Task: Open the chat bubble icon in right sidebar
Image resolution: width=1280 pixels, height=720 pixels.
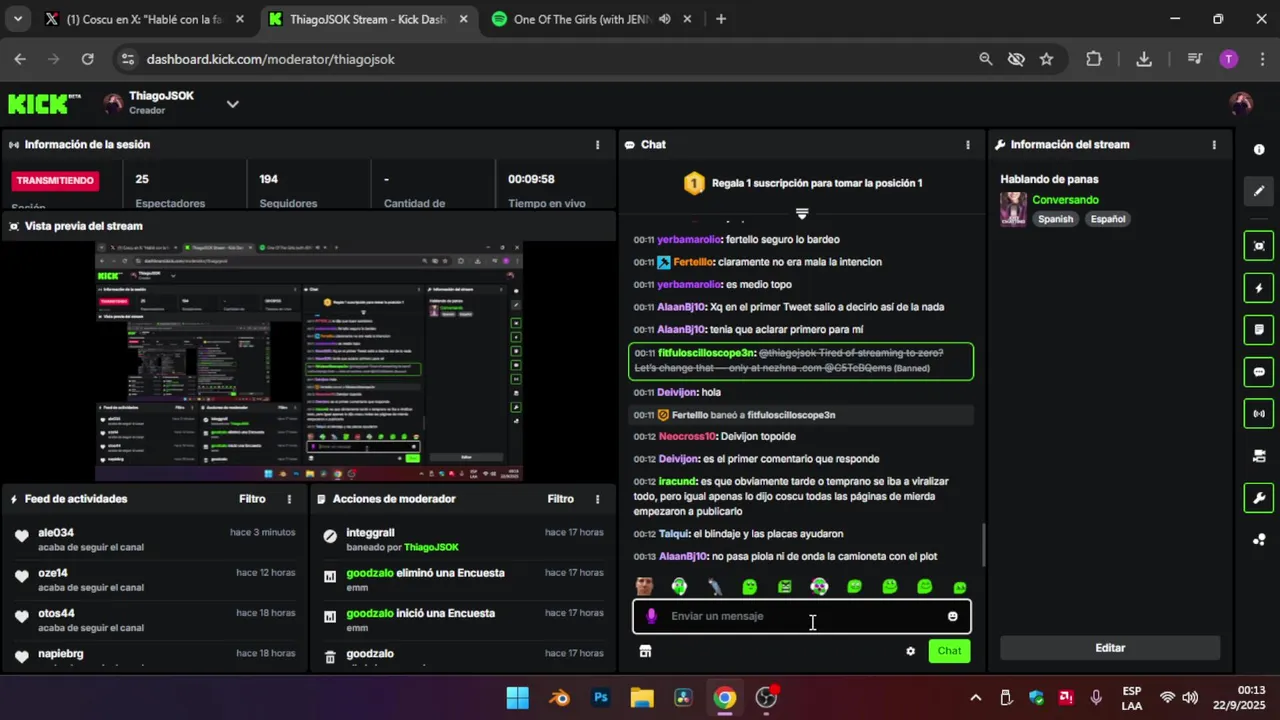Action: click(1259, 372)
